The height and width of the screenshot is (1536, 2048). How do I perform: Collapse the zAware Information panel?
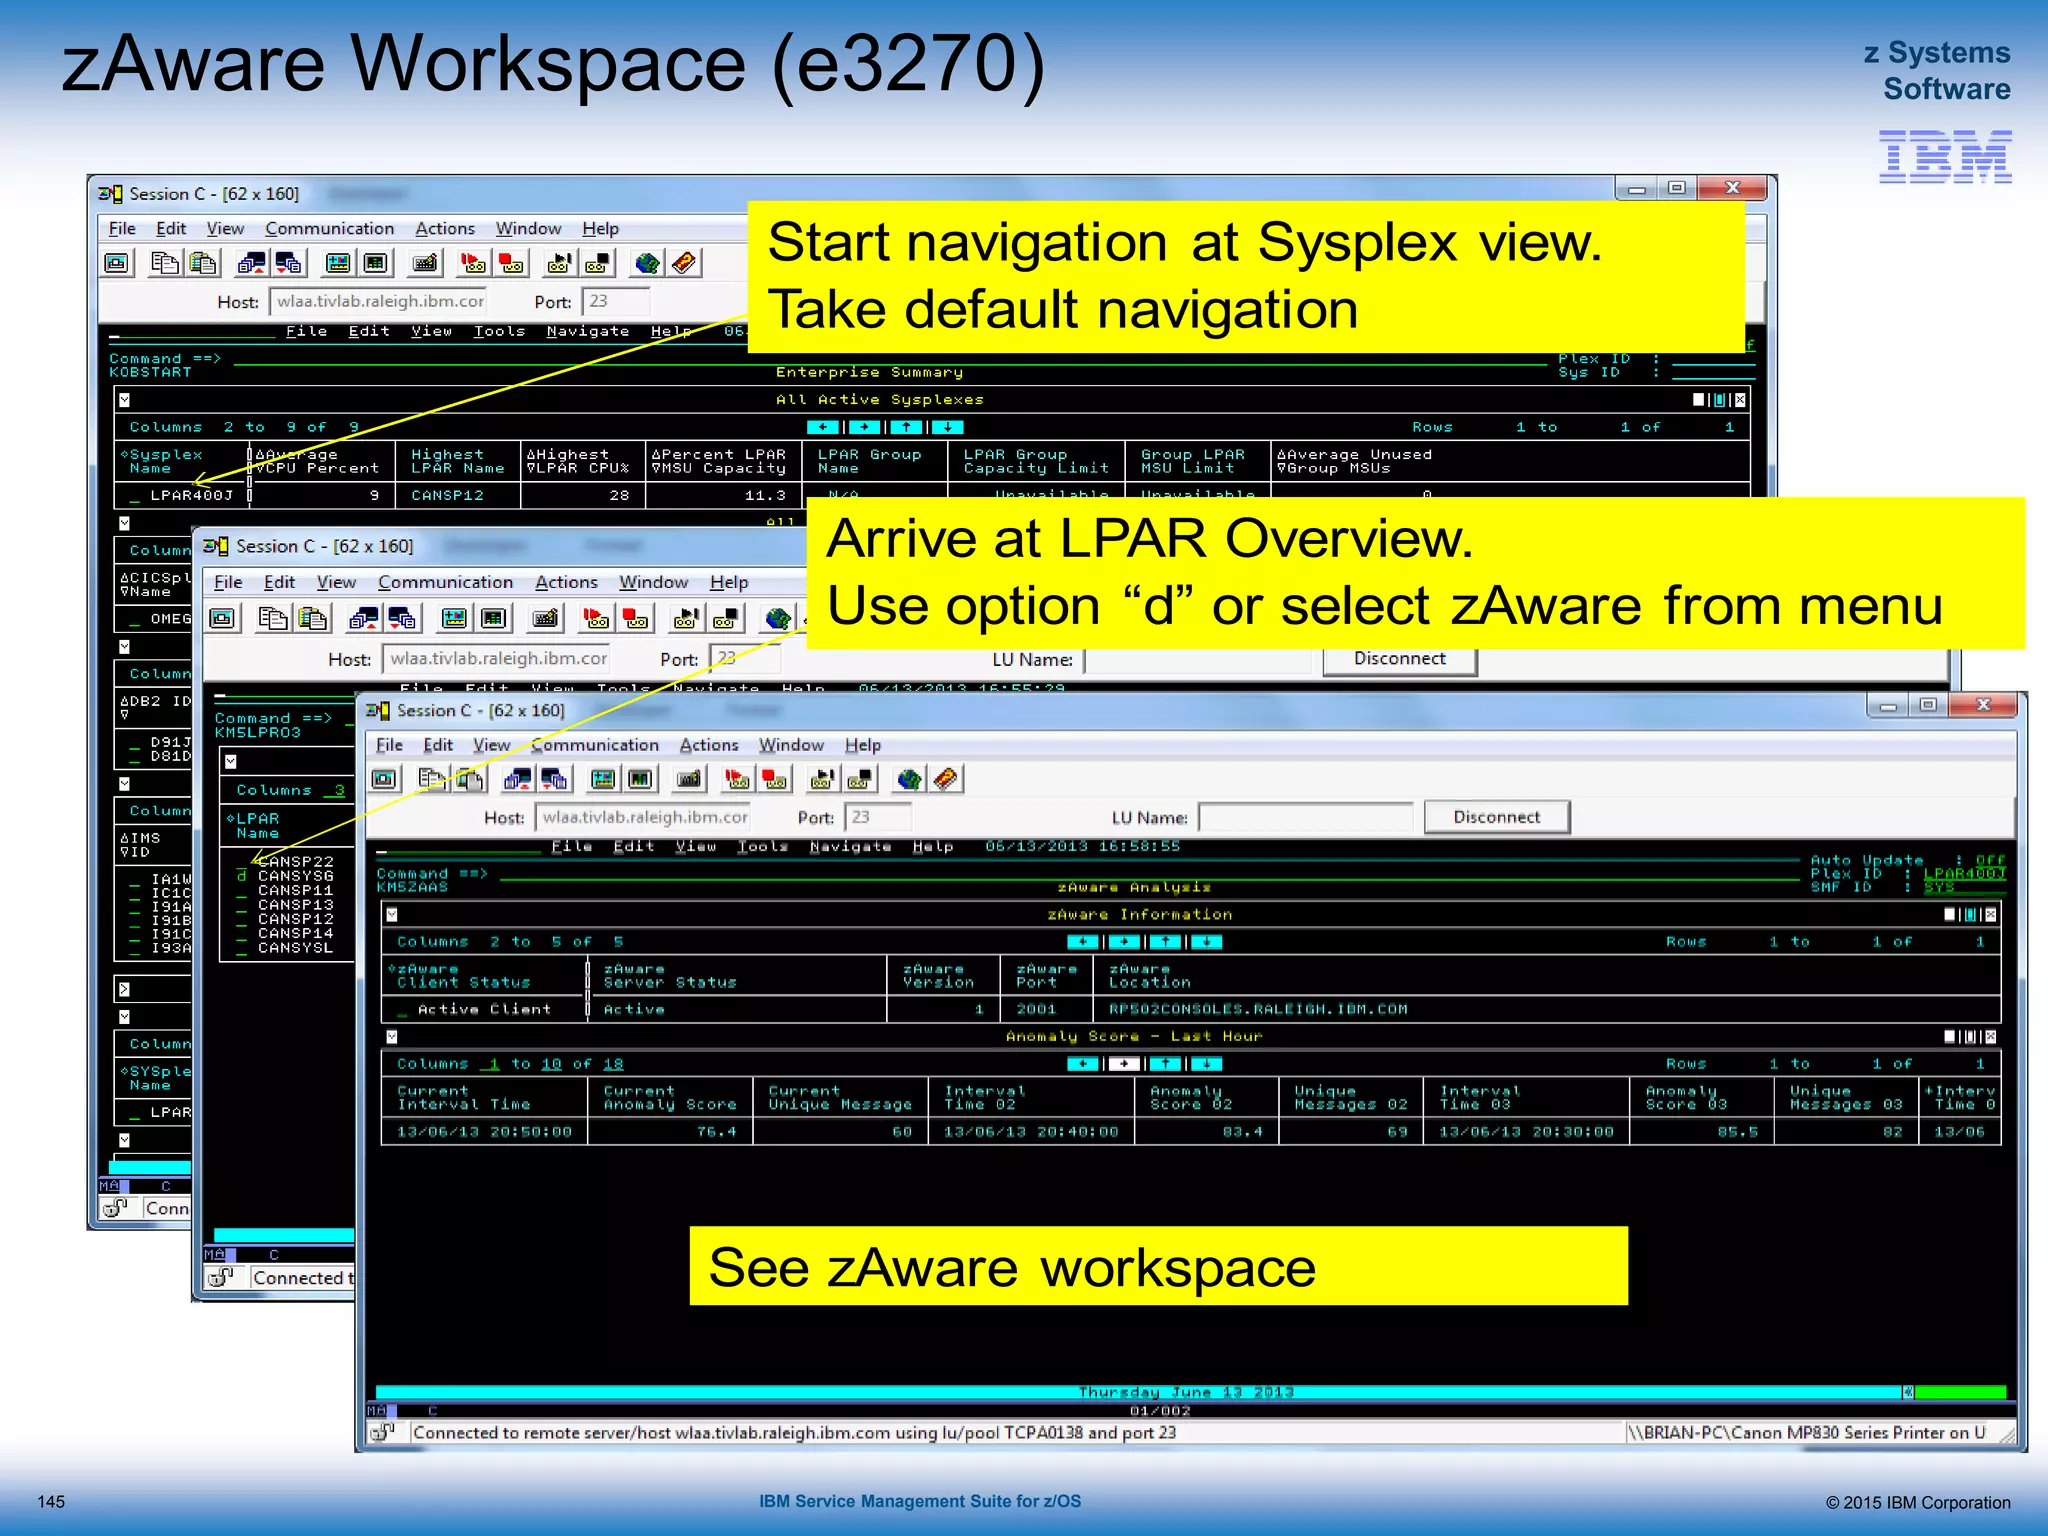point(392,914)
